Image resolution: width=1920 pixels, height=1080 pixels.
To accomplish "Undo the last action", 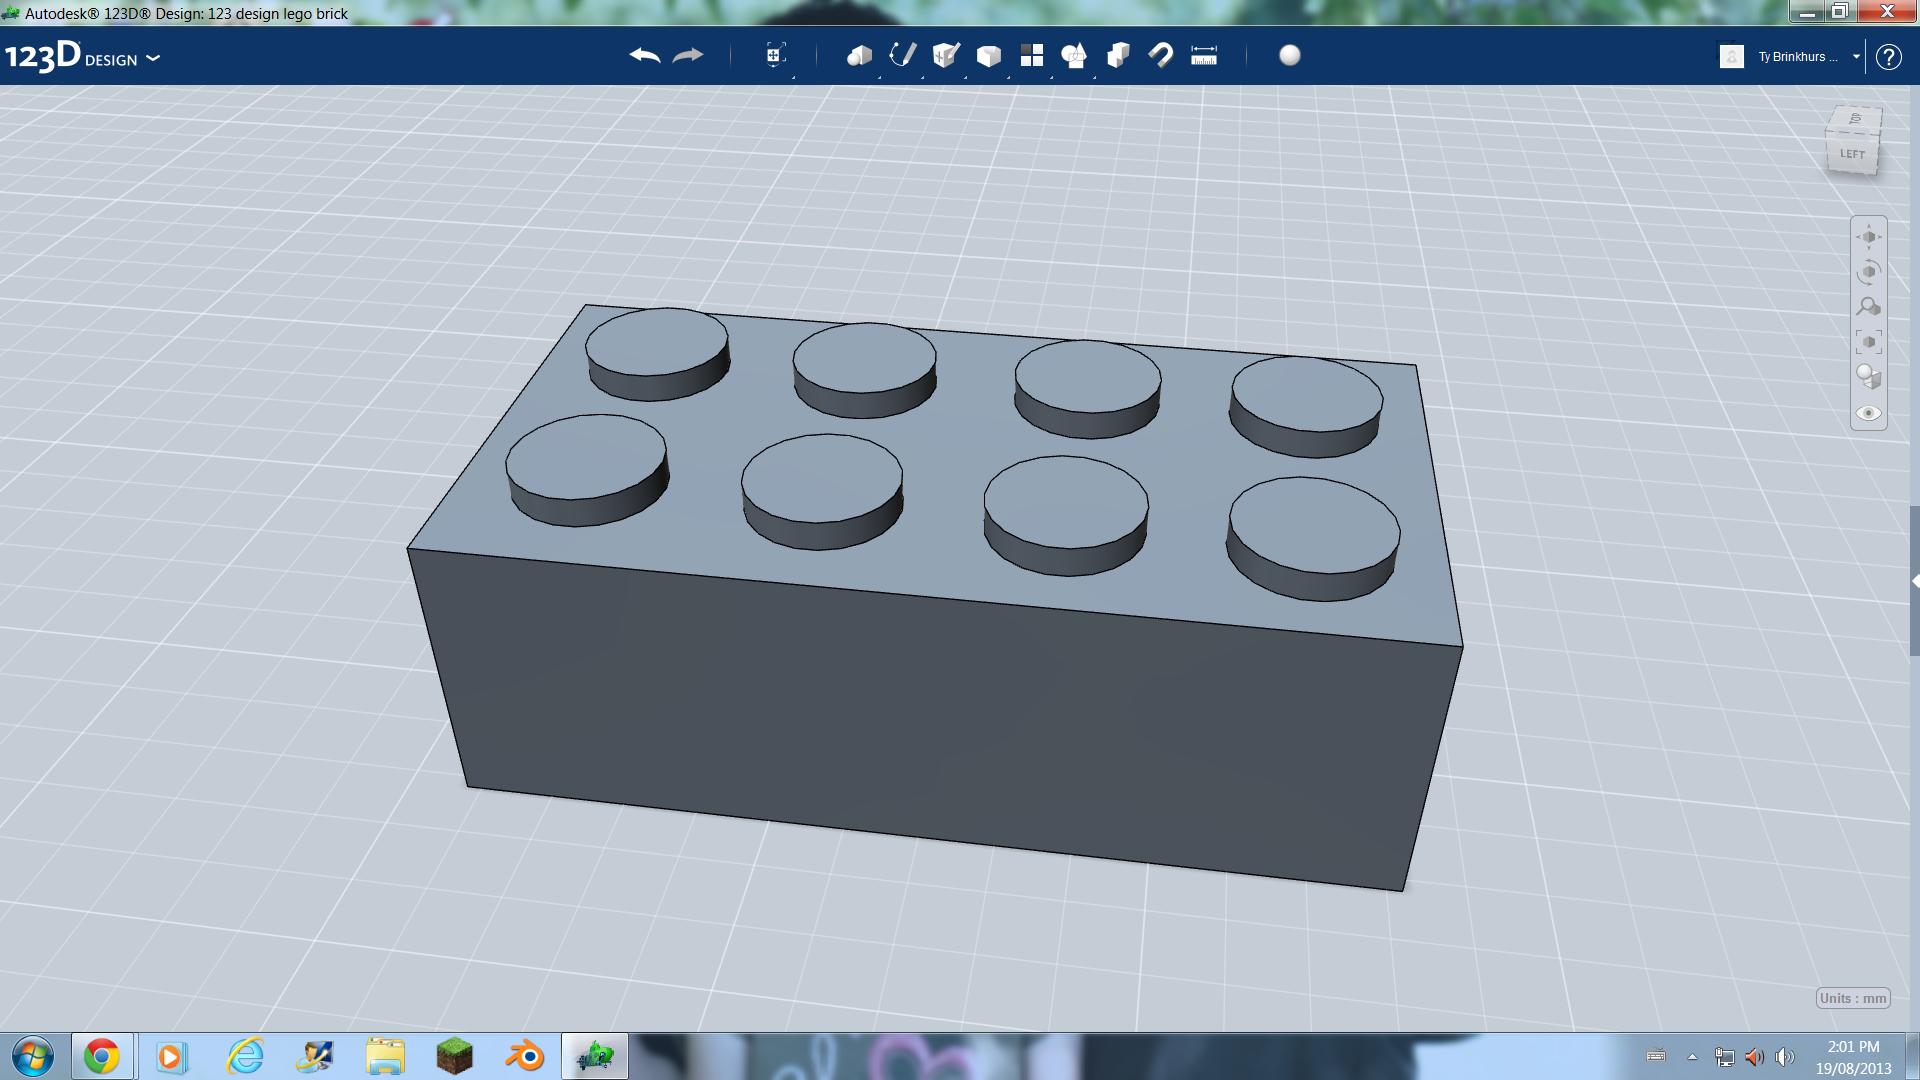I will [644, 56].
